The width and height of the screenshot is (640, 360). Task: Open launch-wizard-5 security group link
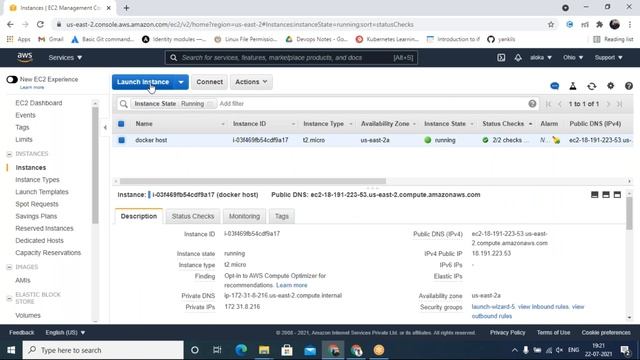click(x=493, y=307)
